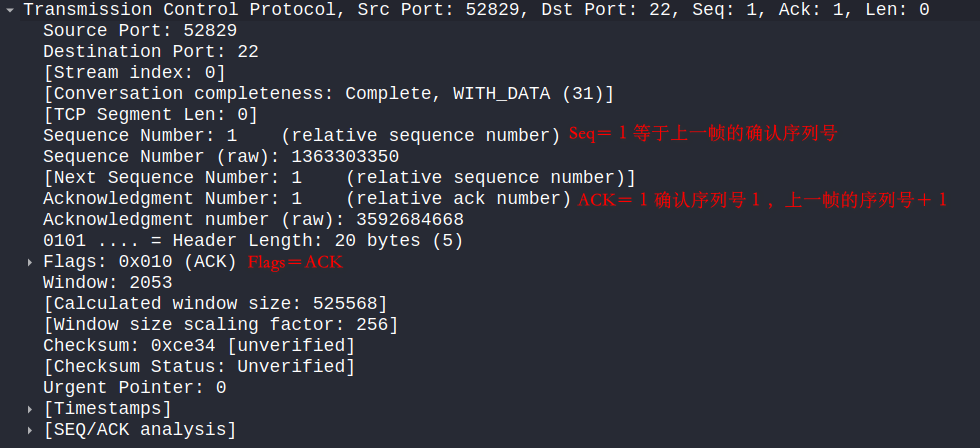Viewport: 980px width, 448px height.
Task: Expand the [Timestamps] tree item
Action: [x=29, y=409]
